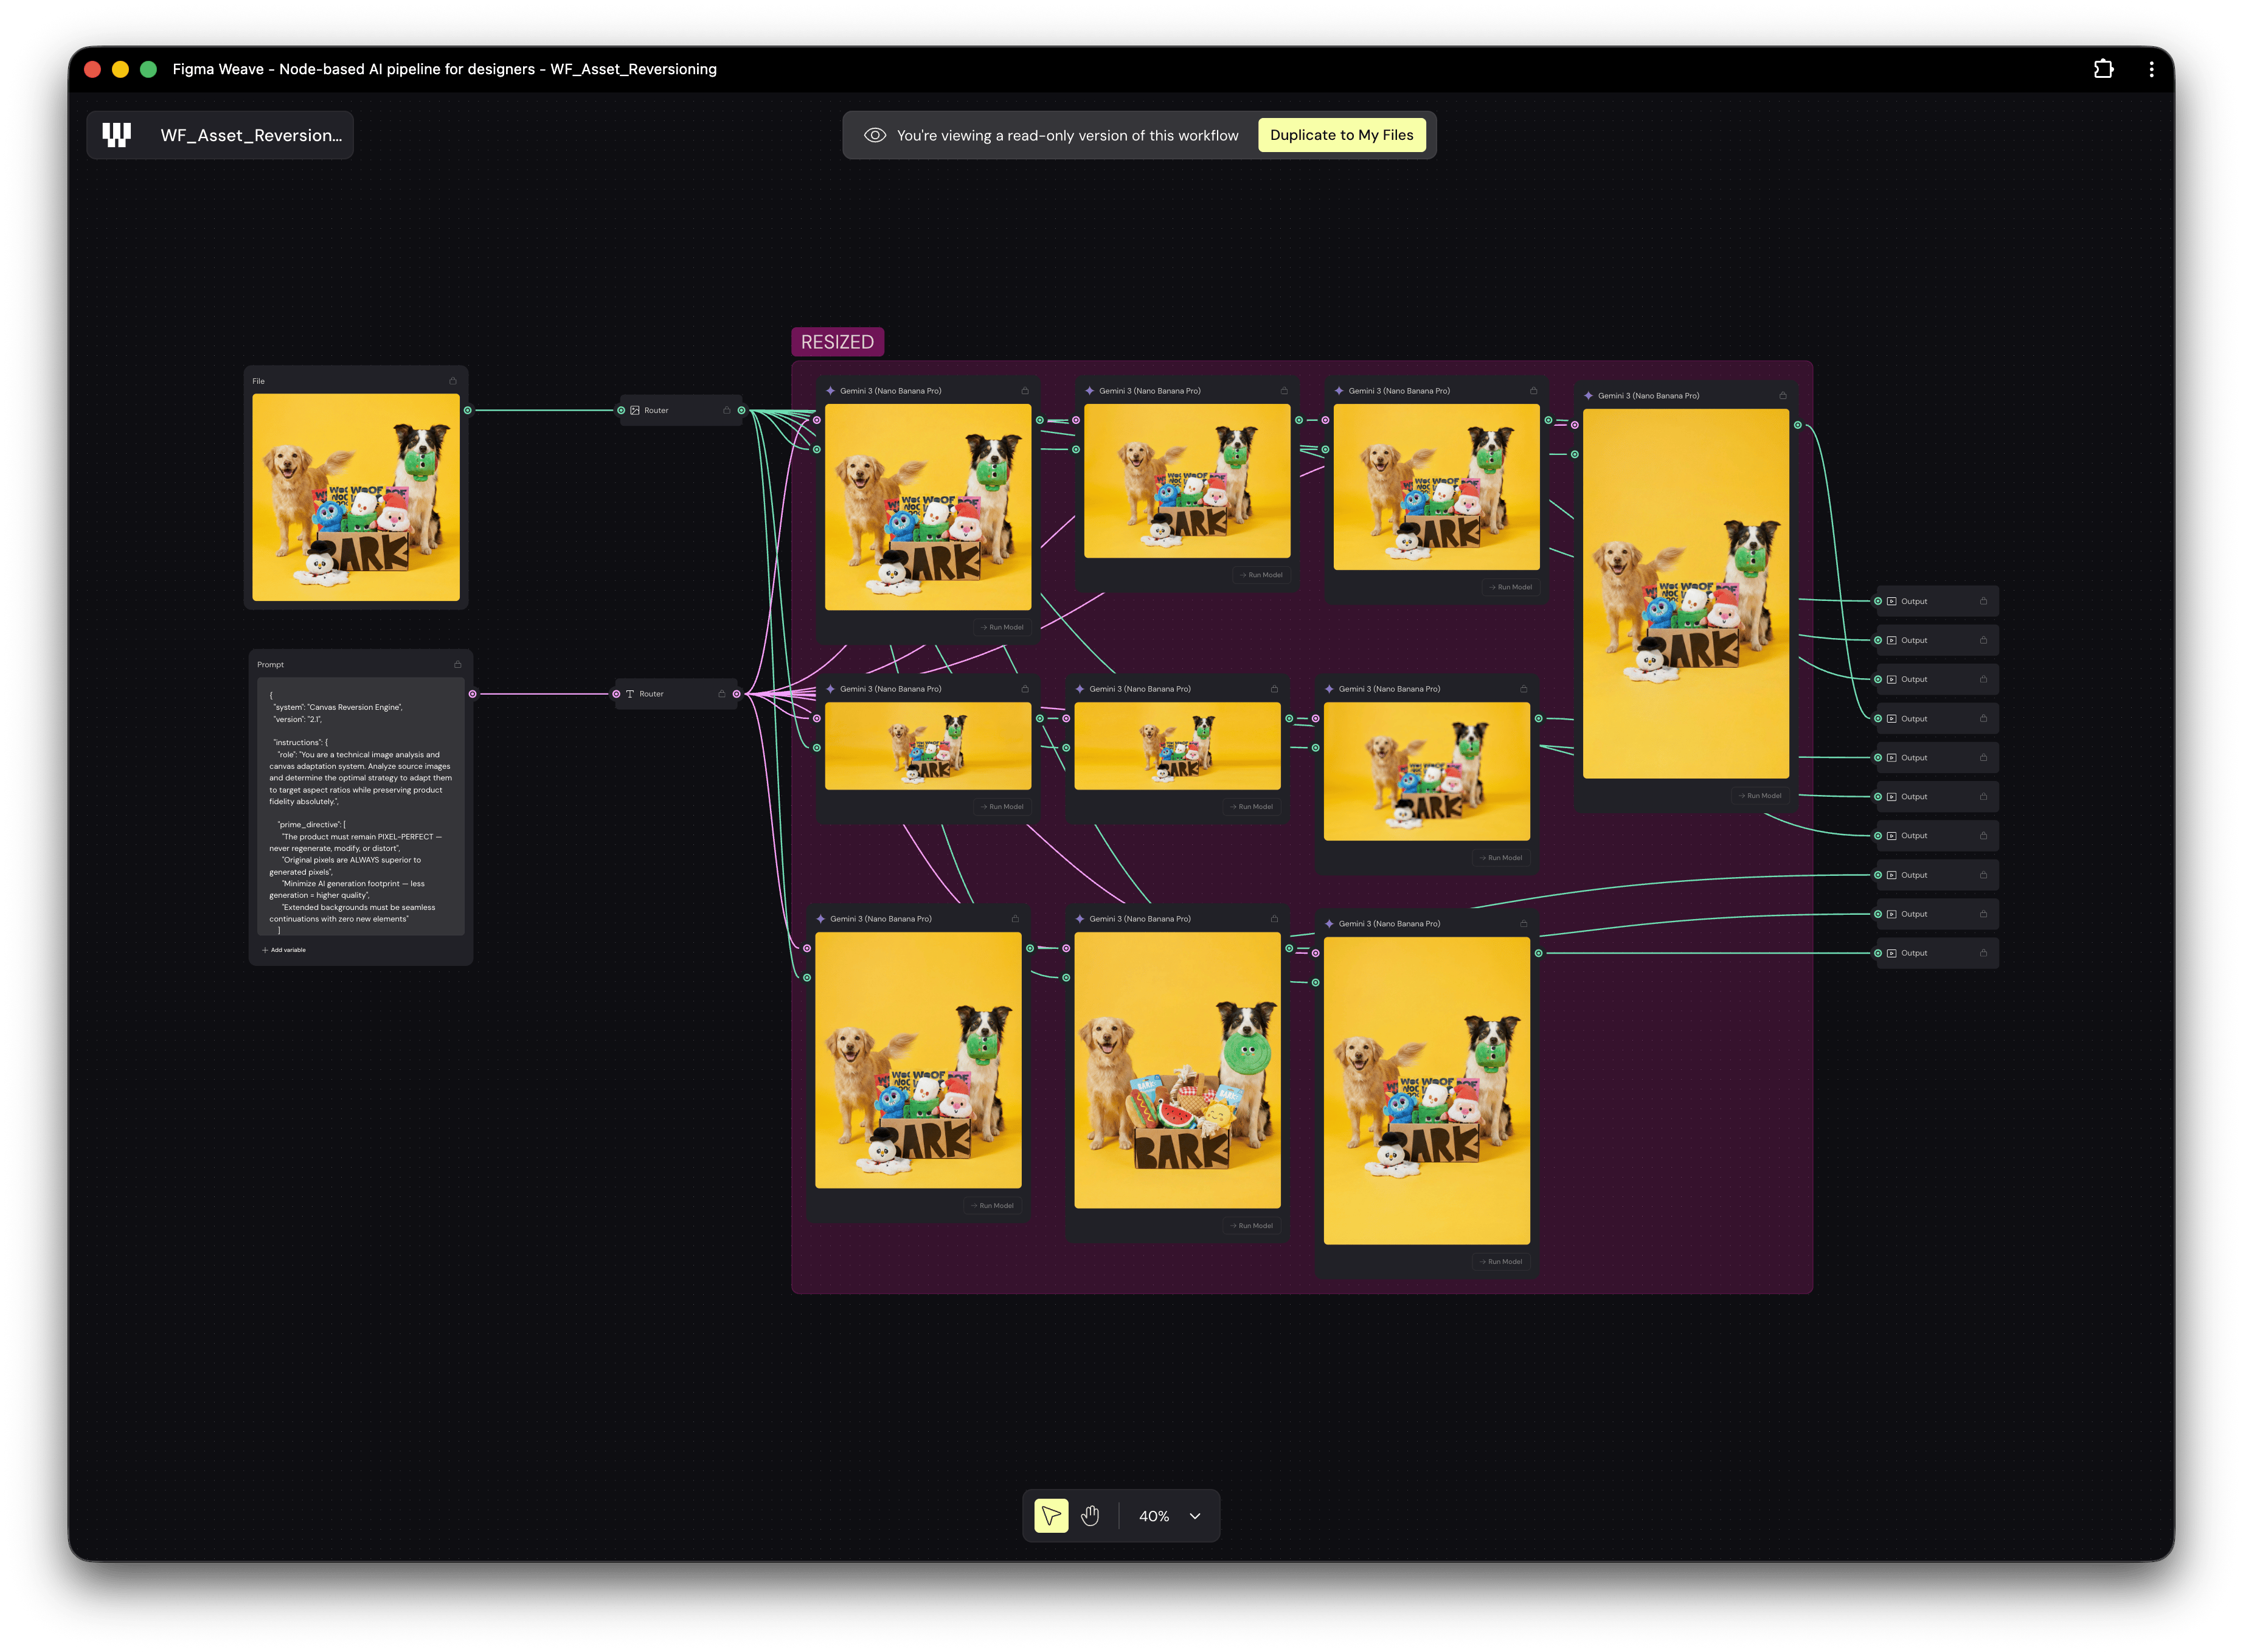The height and width of the screenshot is (1652, 2243).
Task: Expand the 40% zoom dropdown chevron
Action: (x=1195, y=1516)
